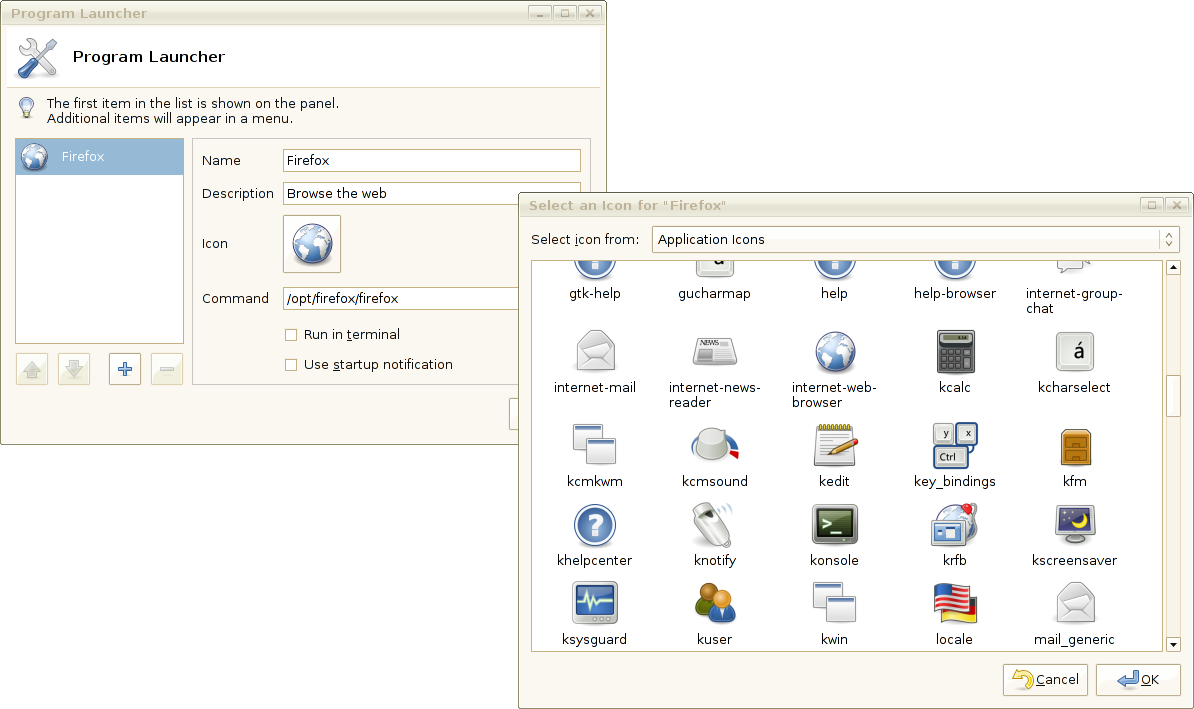The image size is (1194, 709).
Task: Select Firefox entry in launcher list
Action: point(100,157)
